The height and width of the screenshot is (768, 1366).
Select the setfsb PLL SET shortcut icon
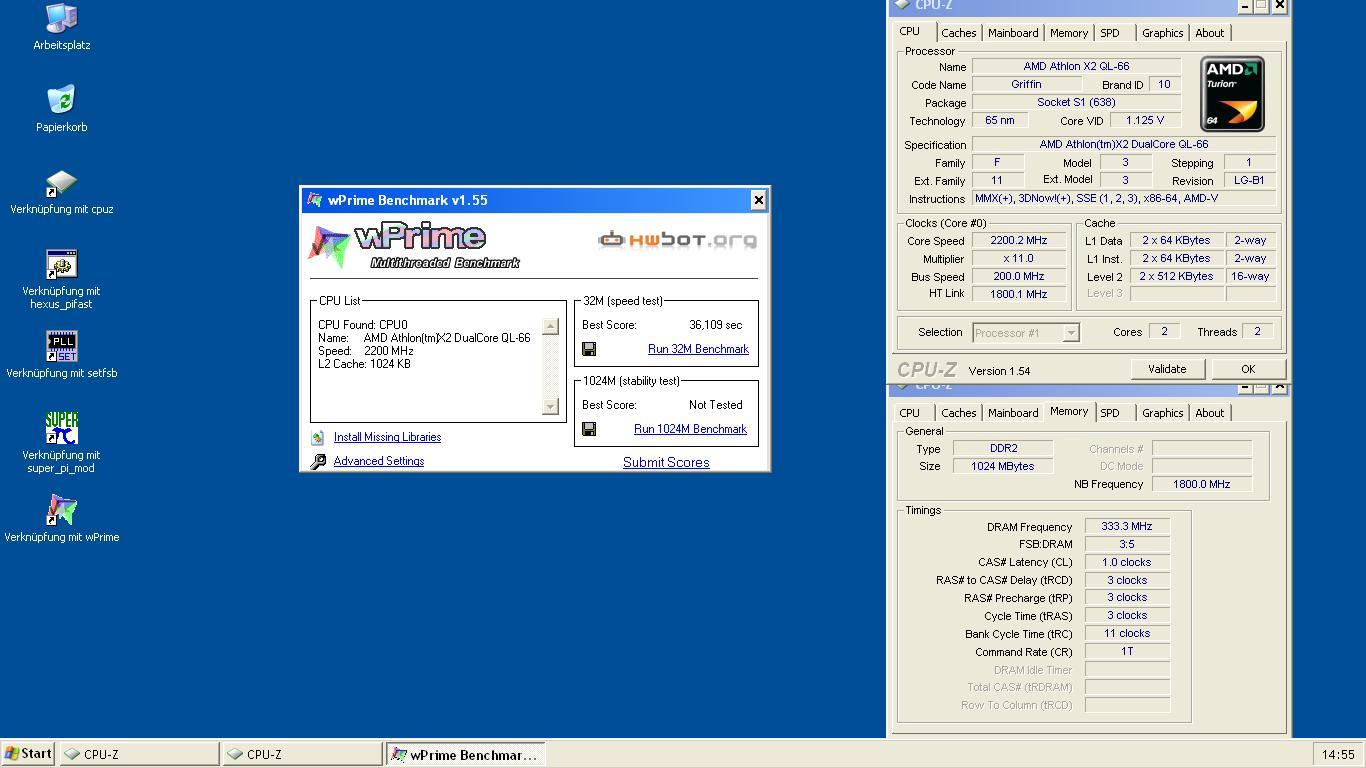tap(61, 346)
